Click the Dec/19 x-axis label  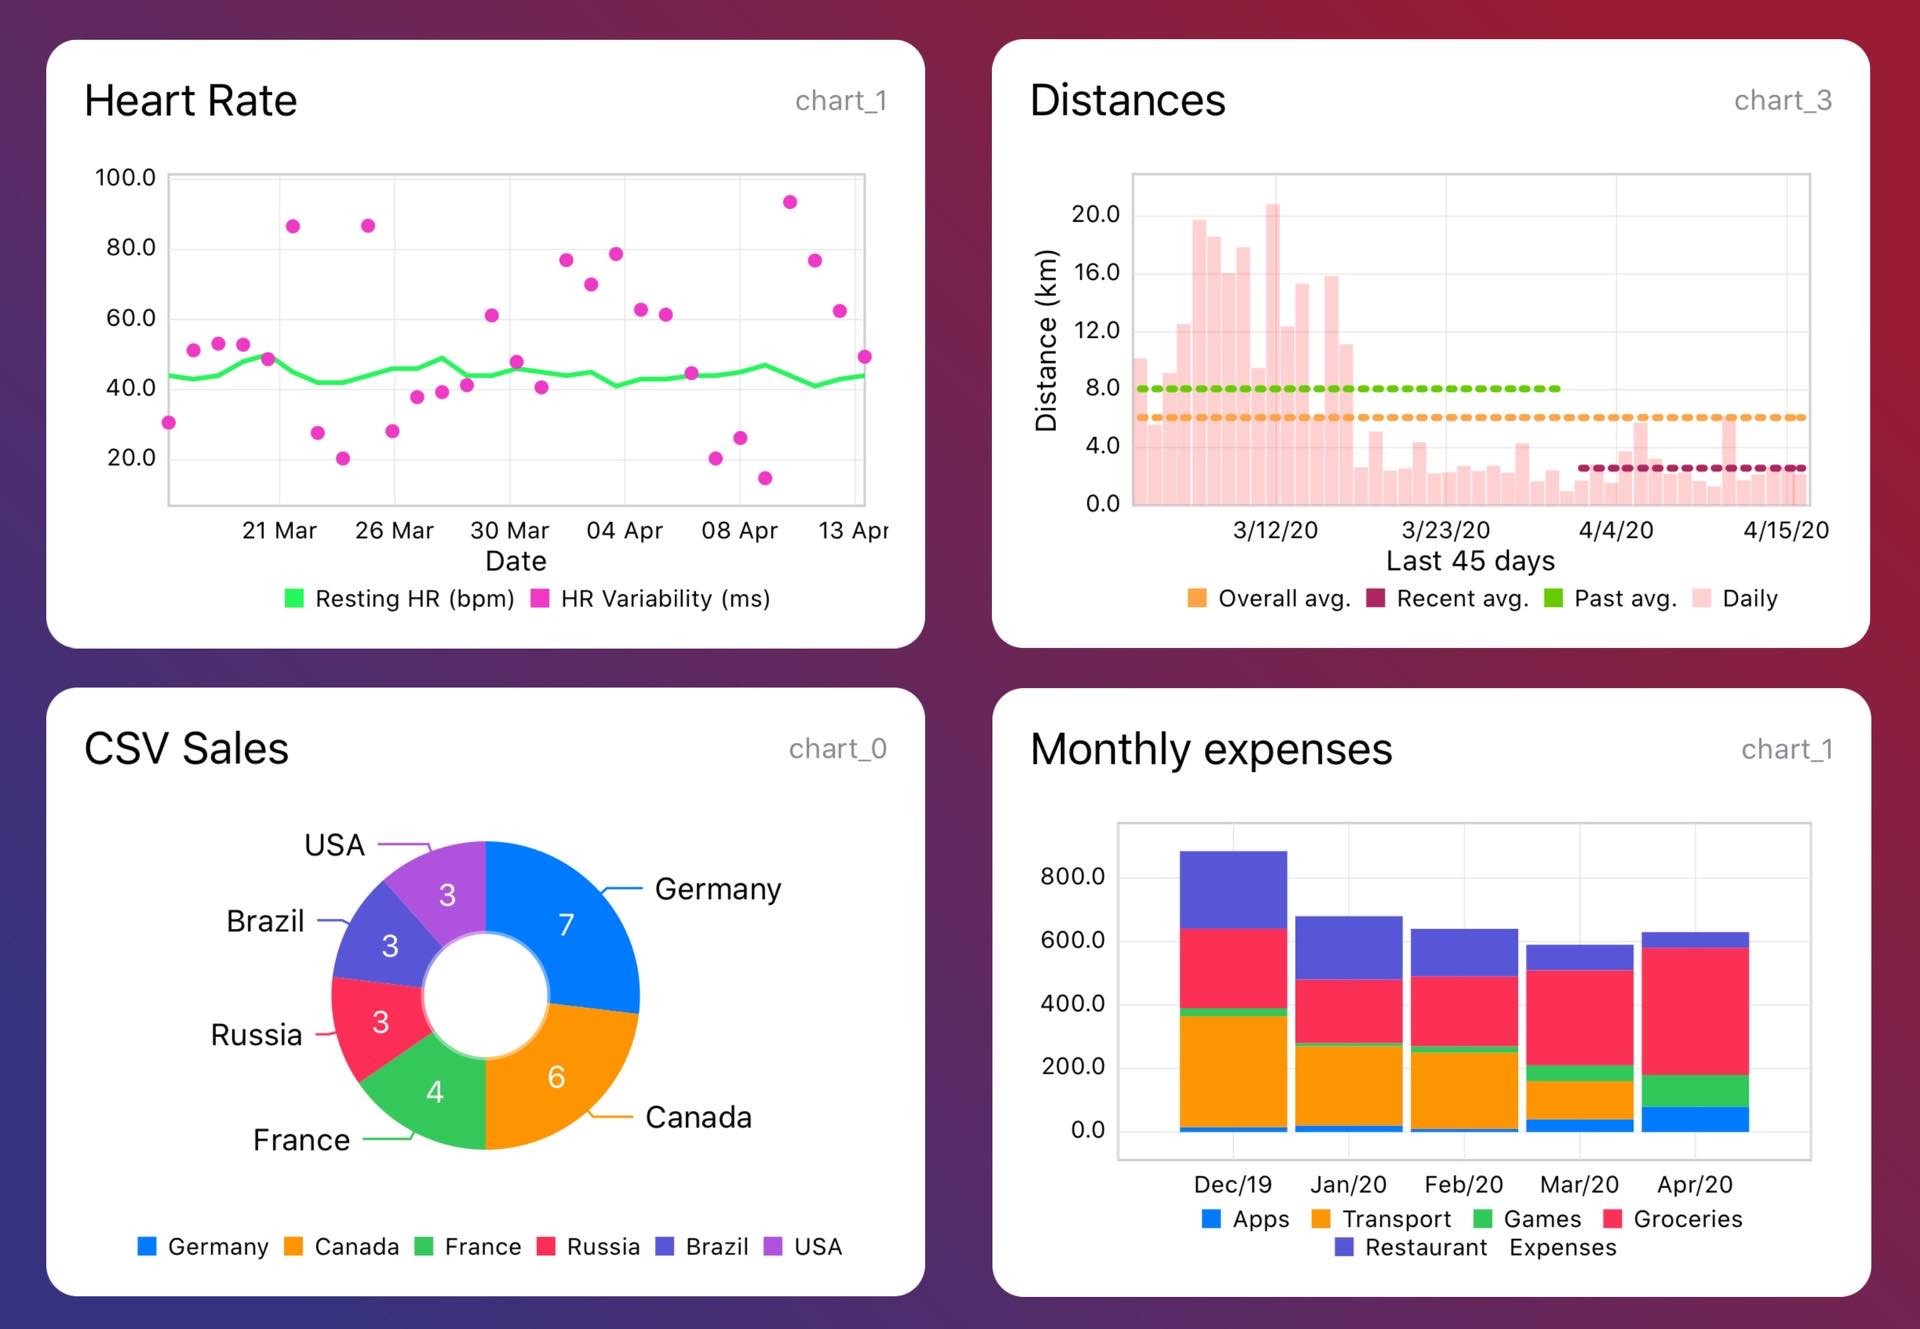tap(1233, 1185)
